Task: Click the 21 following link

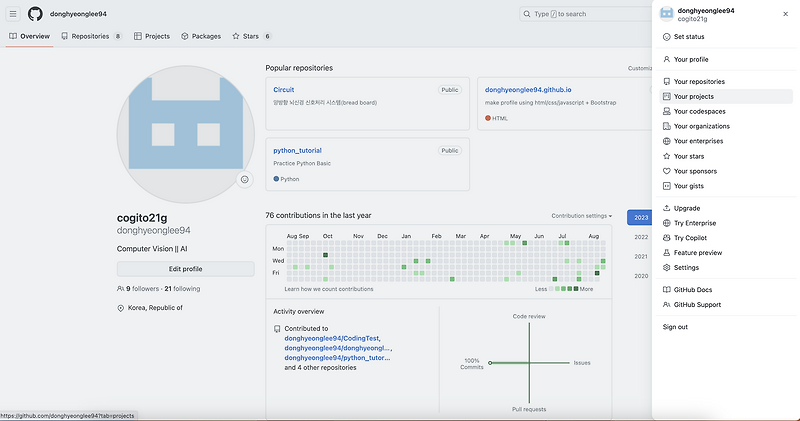Action: point(182,289)
